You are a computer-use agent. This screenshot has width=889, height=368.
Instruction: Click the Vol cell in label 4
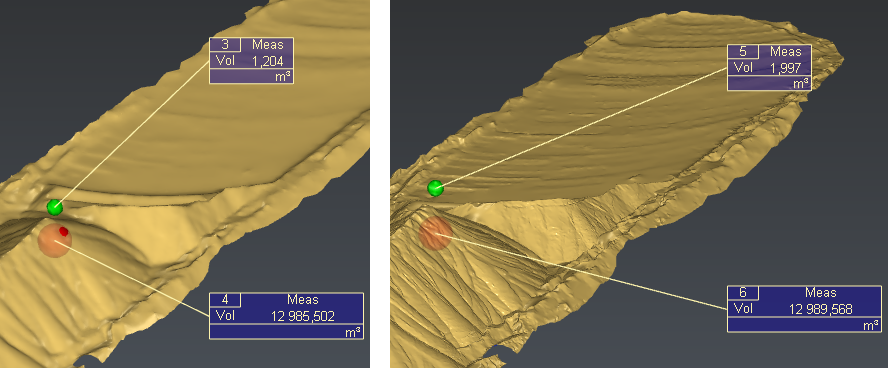226,316
